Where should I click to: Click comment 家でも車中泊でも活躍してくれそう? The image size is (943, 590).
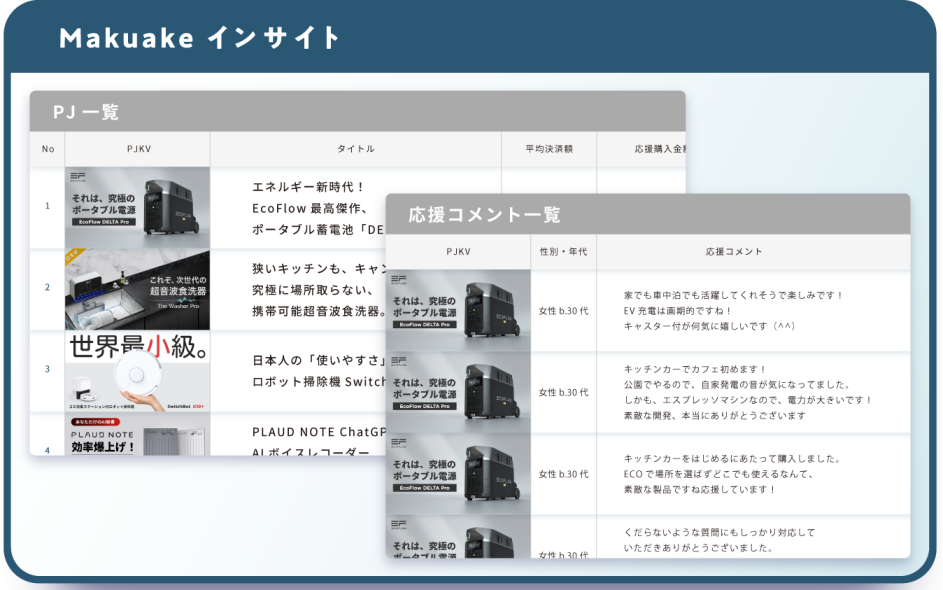click(x=734, y=295)
